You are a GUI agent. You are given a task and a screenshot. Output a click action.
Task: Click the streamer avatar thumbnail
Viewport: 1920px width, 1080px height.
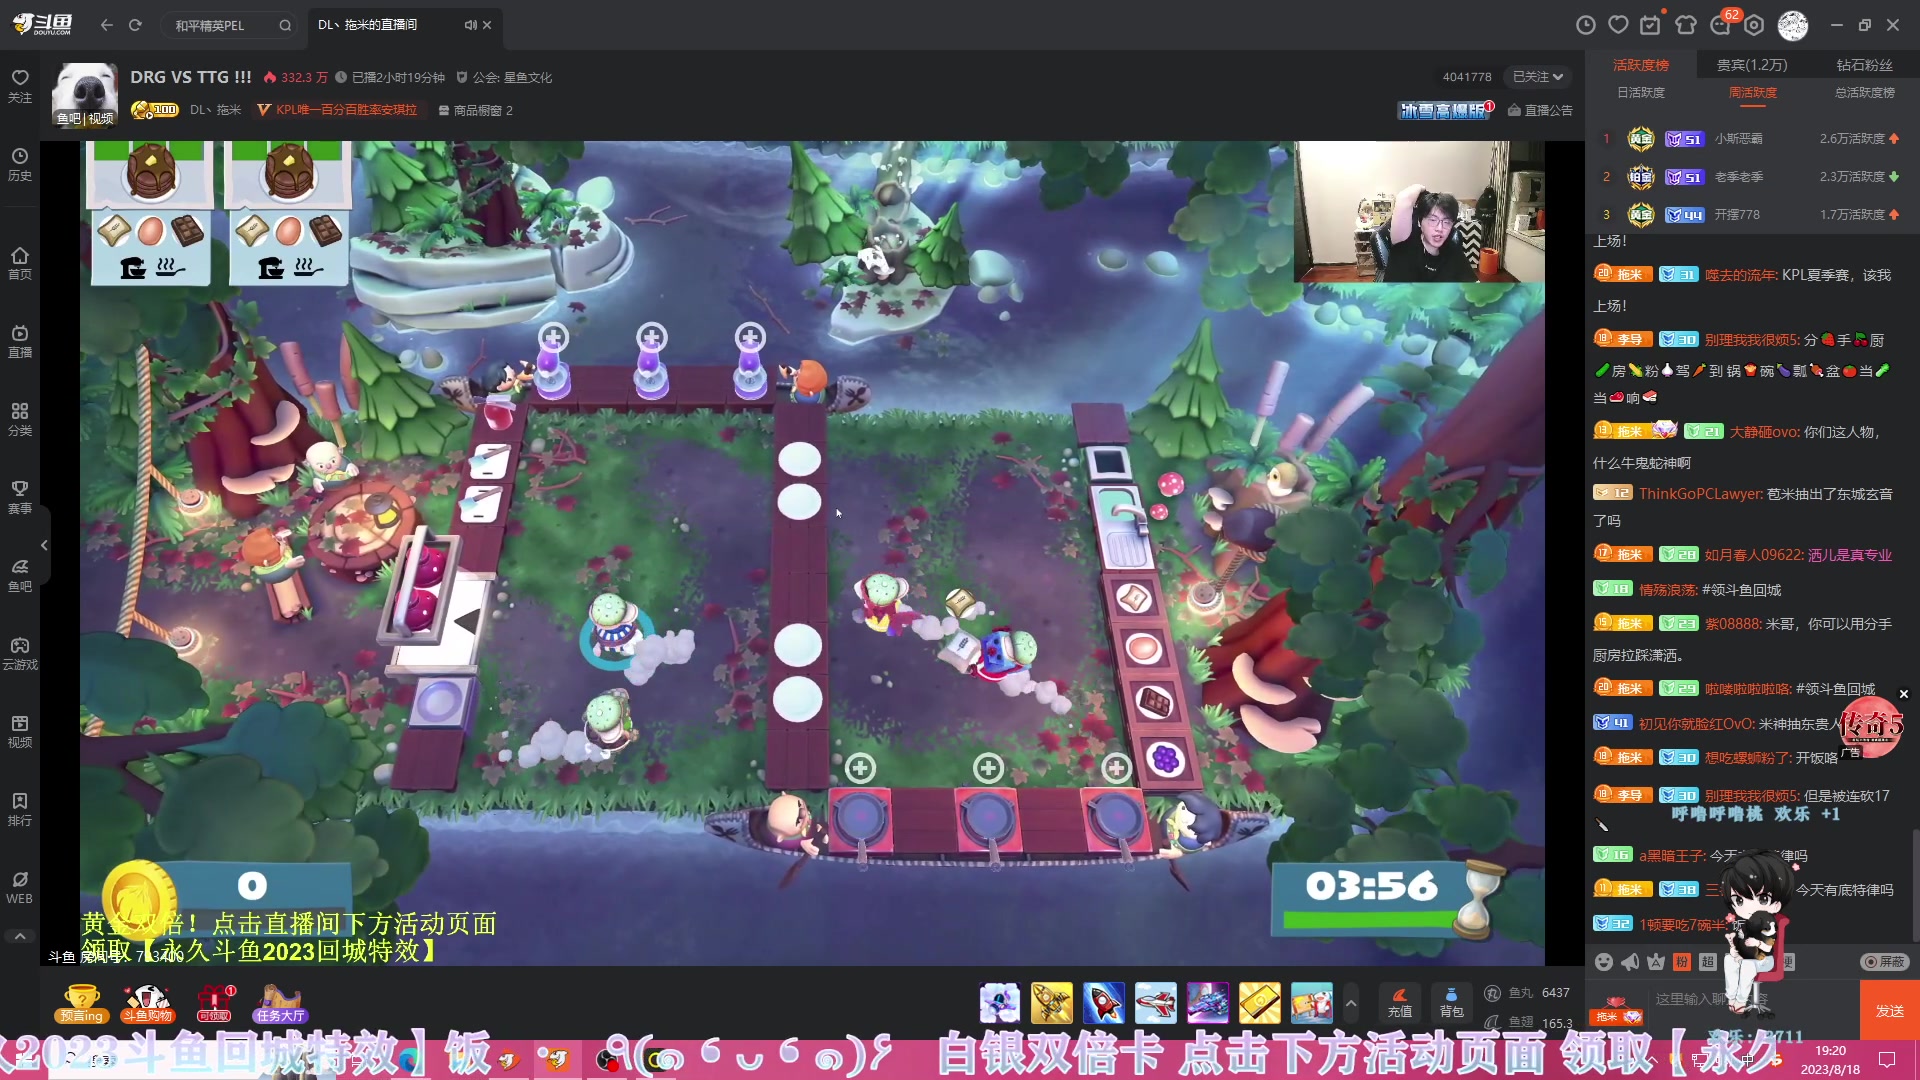tap(85, 94)
